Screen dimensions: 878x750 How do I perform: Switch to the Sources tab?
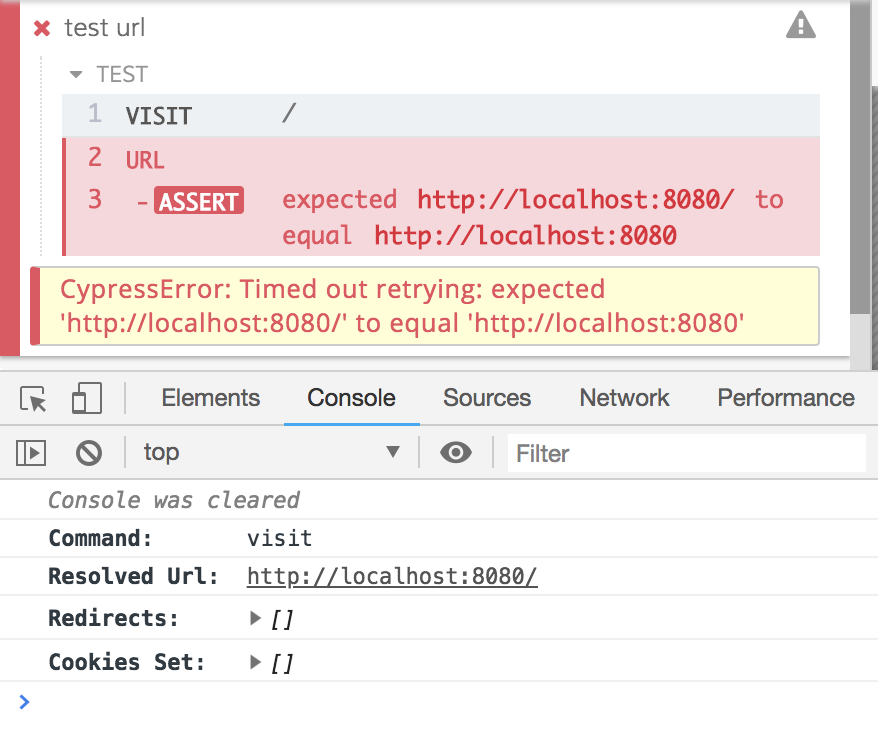coord(487,398)
